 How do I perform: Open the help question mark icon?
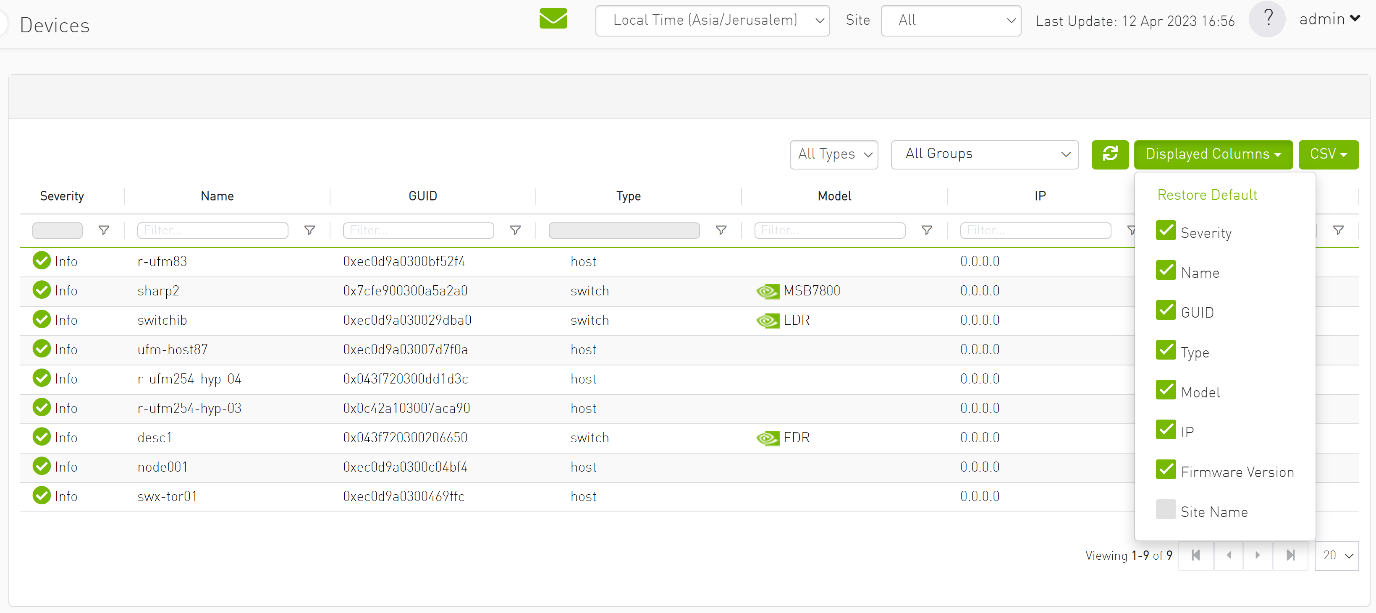pos(1267,19)
